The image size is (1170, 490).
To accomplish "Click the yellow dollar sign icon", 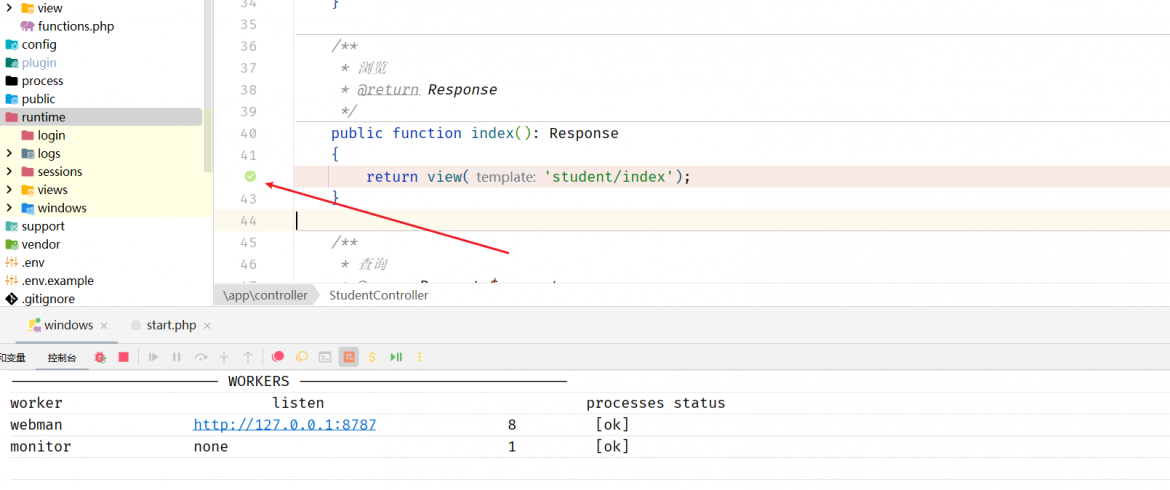I will pos(372,357).
